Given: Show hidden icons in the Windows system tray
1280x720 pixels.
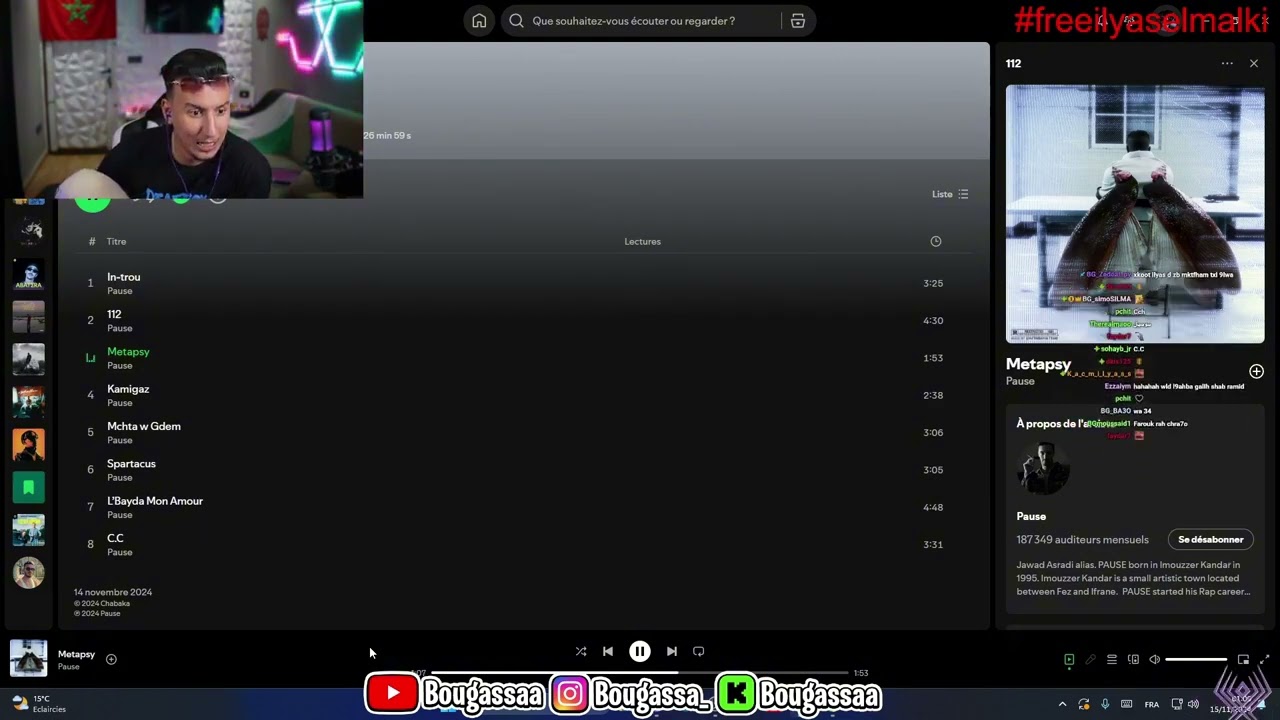Looking at the screenshot, I should (1062, 704).
